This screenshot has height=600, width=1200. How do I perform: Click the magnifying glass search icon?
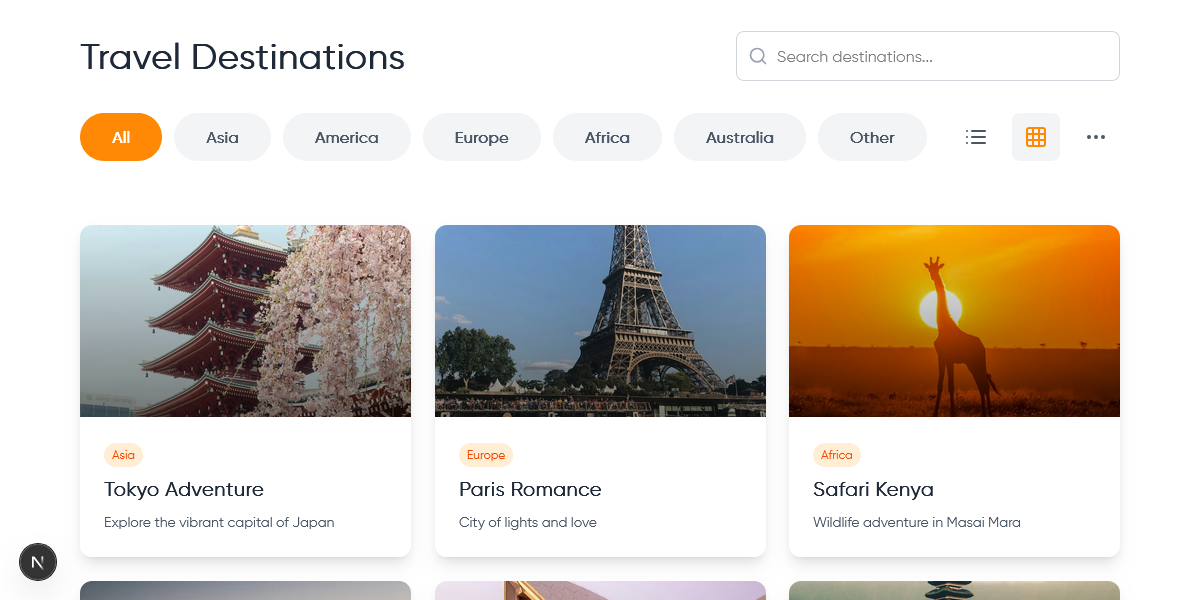(x=758, y=56)
